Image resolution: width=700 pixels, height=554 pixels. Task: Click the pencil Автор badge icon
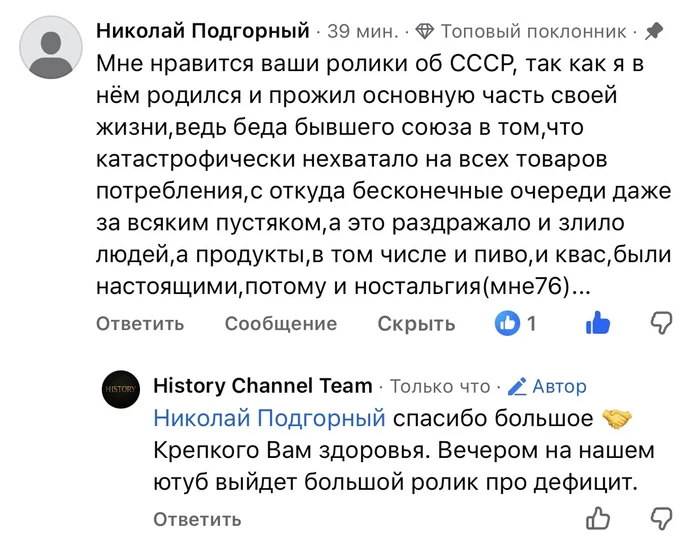coord(517,386)
